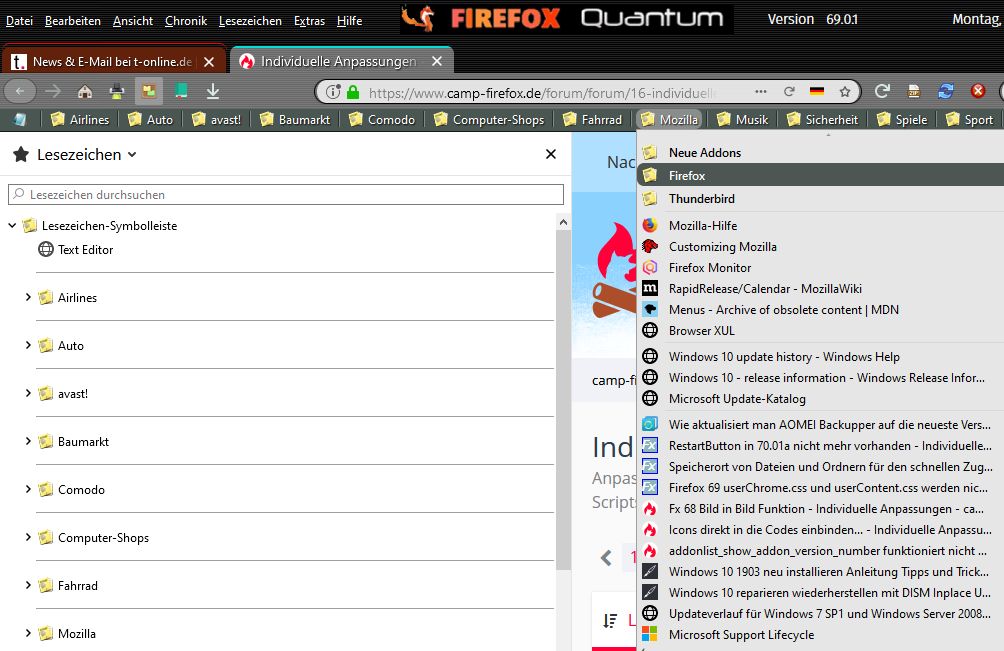Click the forward arrow navigation button
This screenshot has width=1004, height=651.
(53, 92)
